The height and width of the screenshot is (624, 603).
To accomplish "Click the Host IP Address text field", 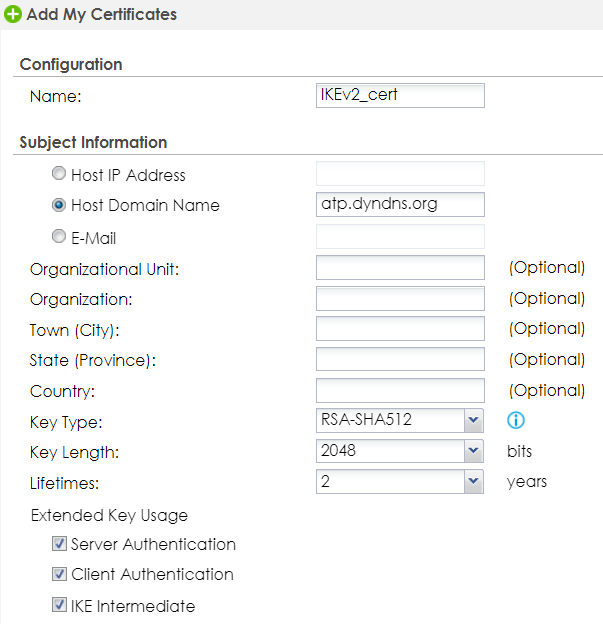I will 400,174.
